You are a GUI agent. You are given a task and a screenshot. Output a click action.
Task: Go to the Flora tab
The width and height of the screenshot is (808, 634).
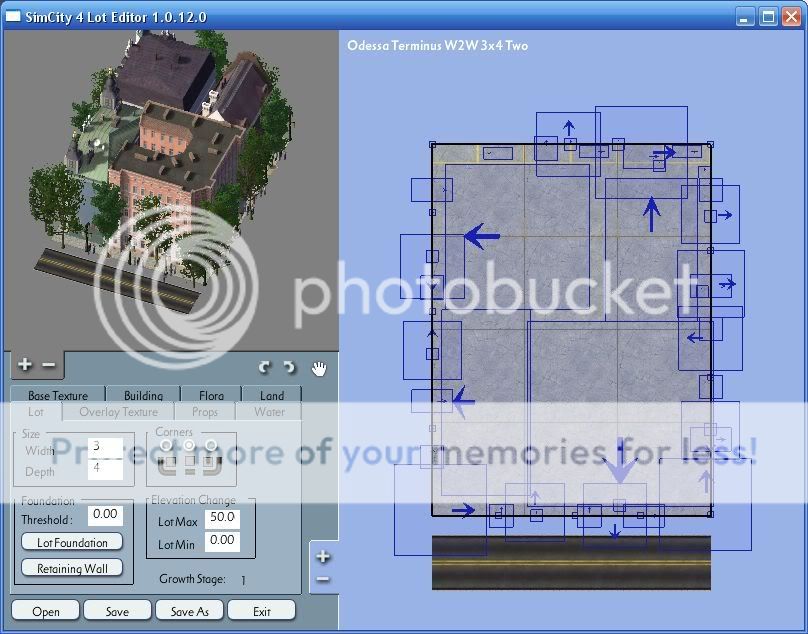pos(211,395)
